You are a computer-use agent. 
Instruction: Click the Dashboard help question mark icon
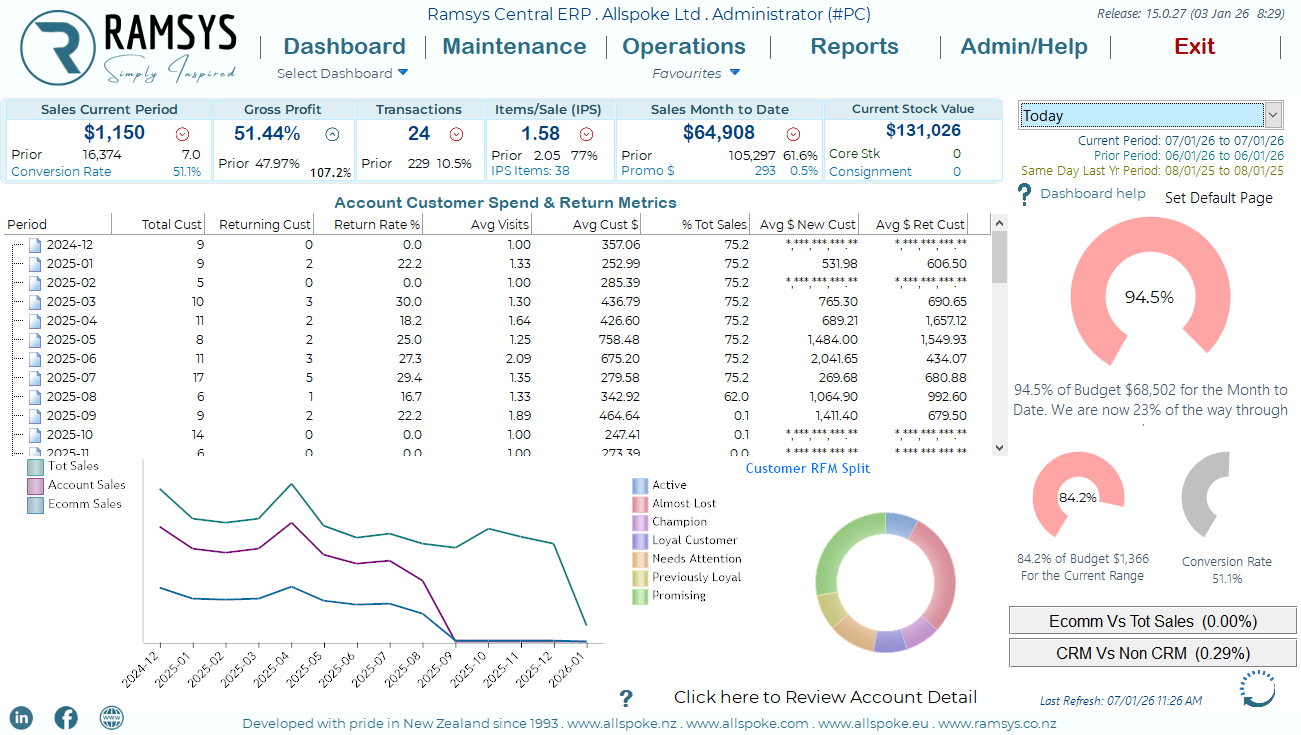[1024, 195]
